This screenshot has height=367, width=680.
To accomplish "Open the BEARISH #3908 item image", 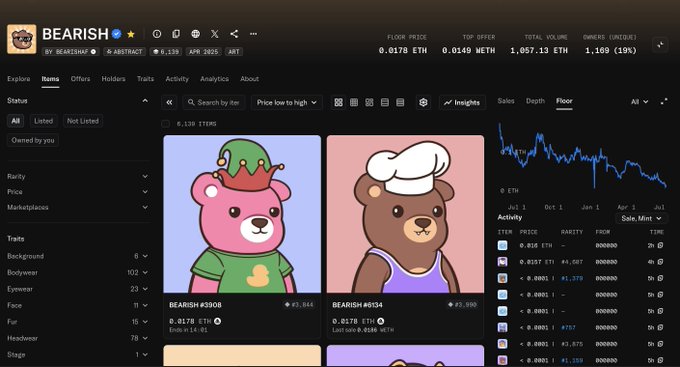I will click(x=242, y=214).
